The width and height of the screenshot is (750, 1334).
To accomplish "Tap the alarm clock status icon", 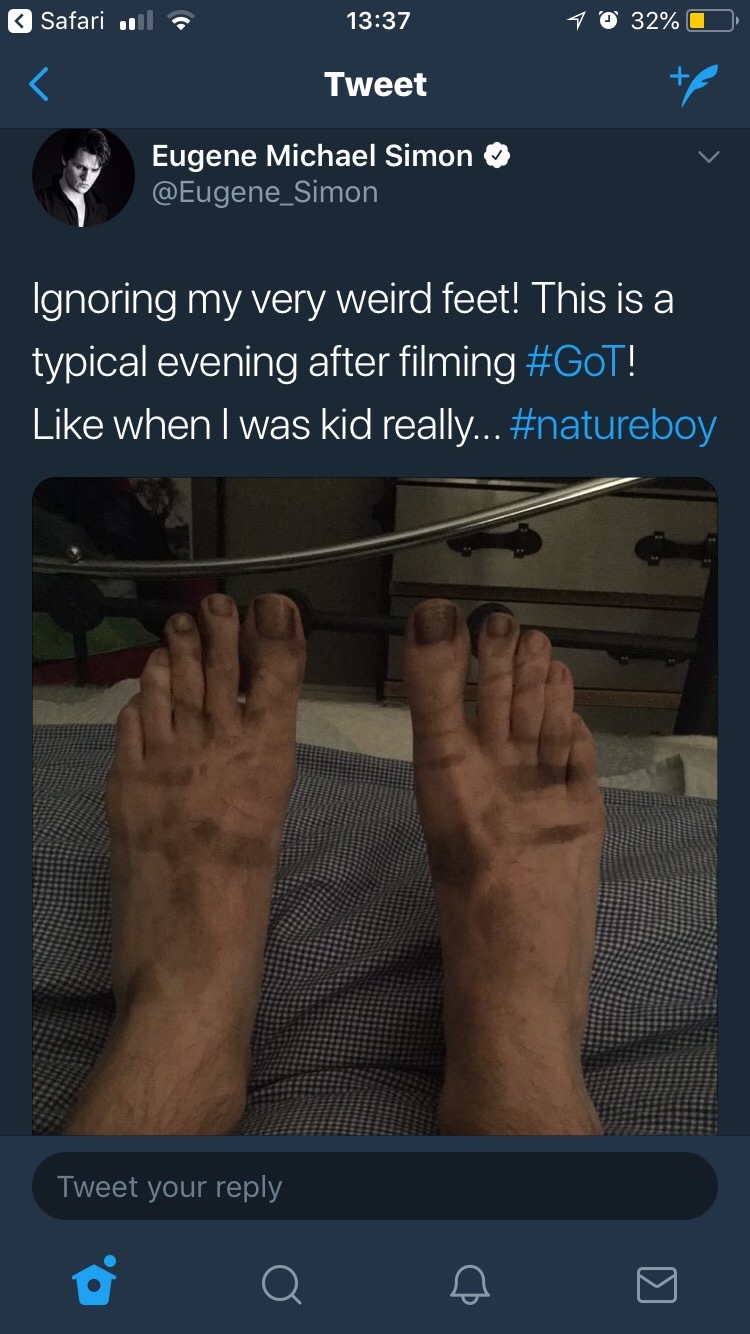I will [x=608, y=21].
